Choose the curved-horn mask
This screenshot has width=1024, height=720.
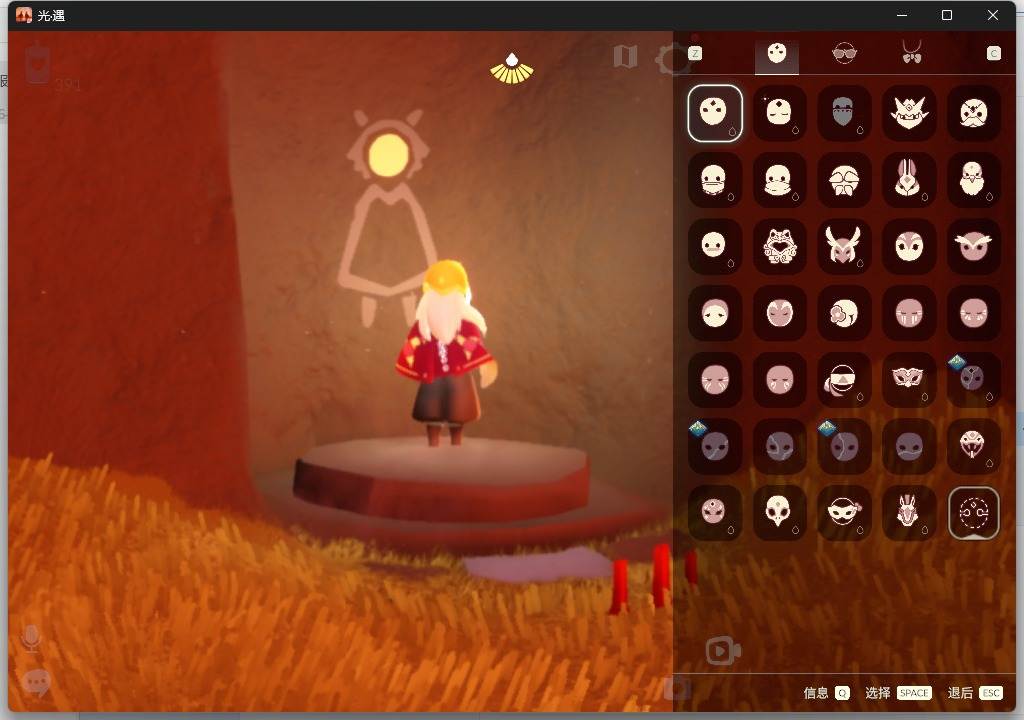844,246
